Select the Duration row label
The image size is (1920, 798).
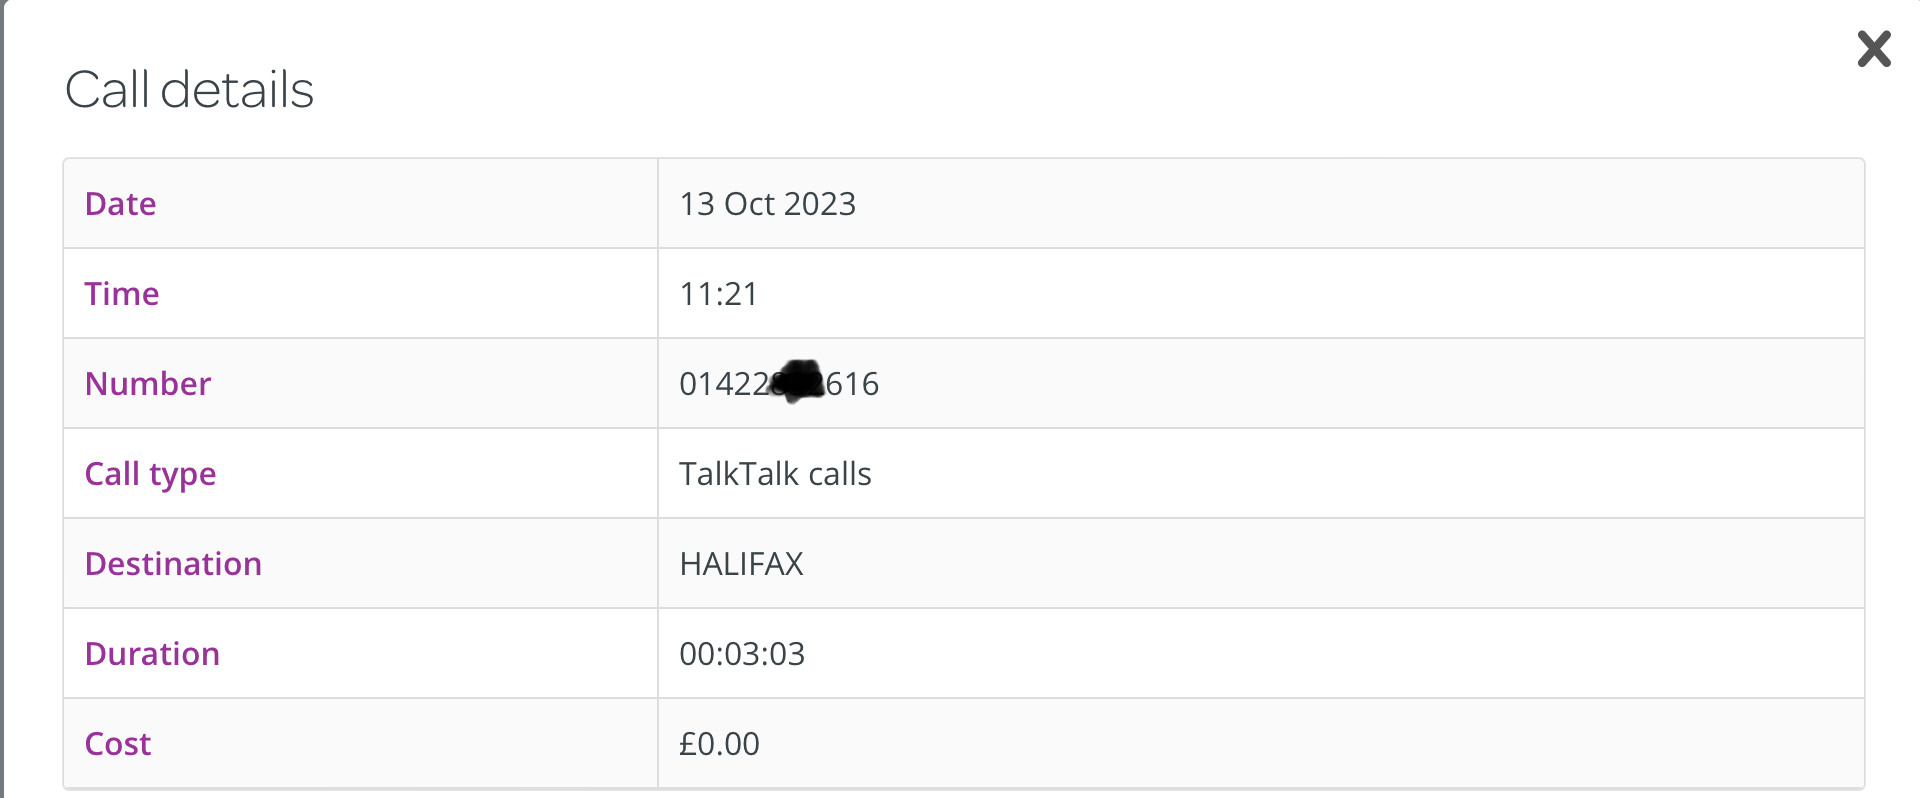152,654
